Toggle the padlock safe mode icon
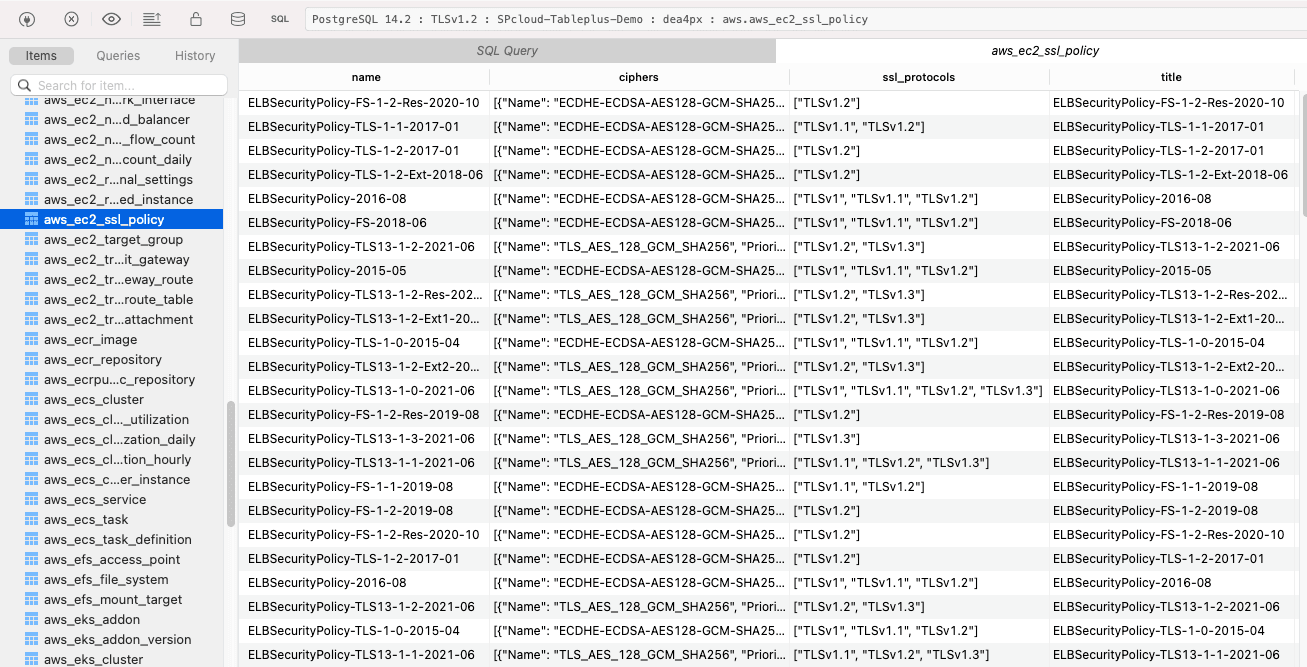The width and height of the screenshot is (1307, 667). click(196, 19)
